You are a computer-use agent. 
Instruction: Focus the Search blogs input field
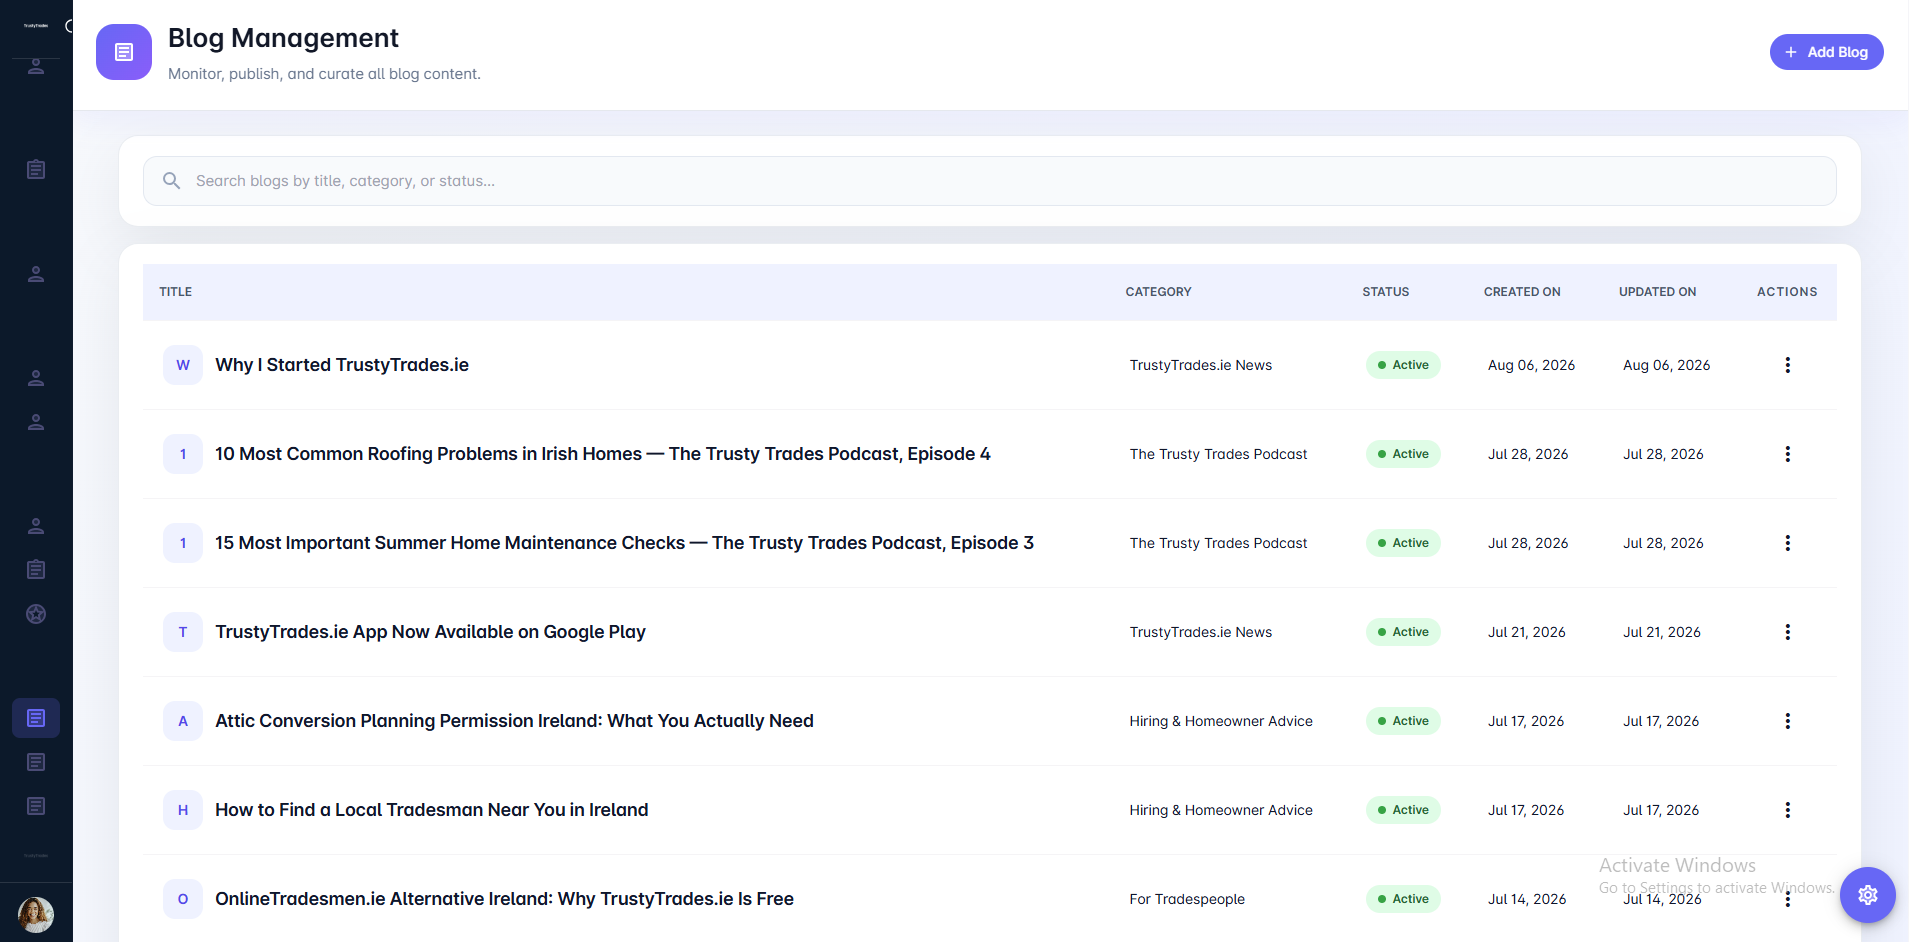(990, 181)
